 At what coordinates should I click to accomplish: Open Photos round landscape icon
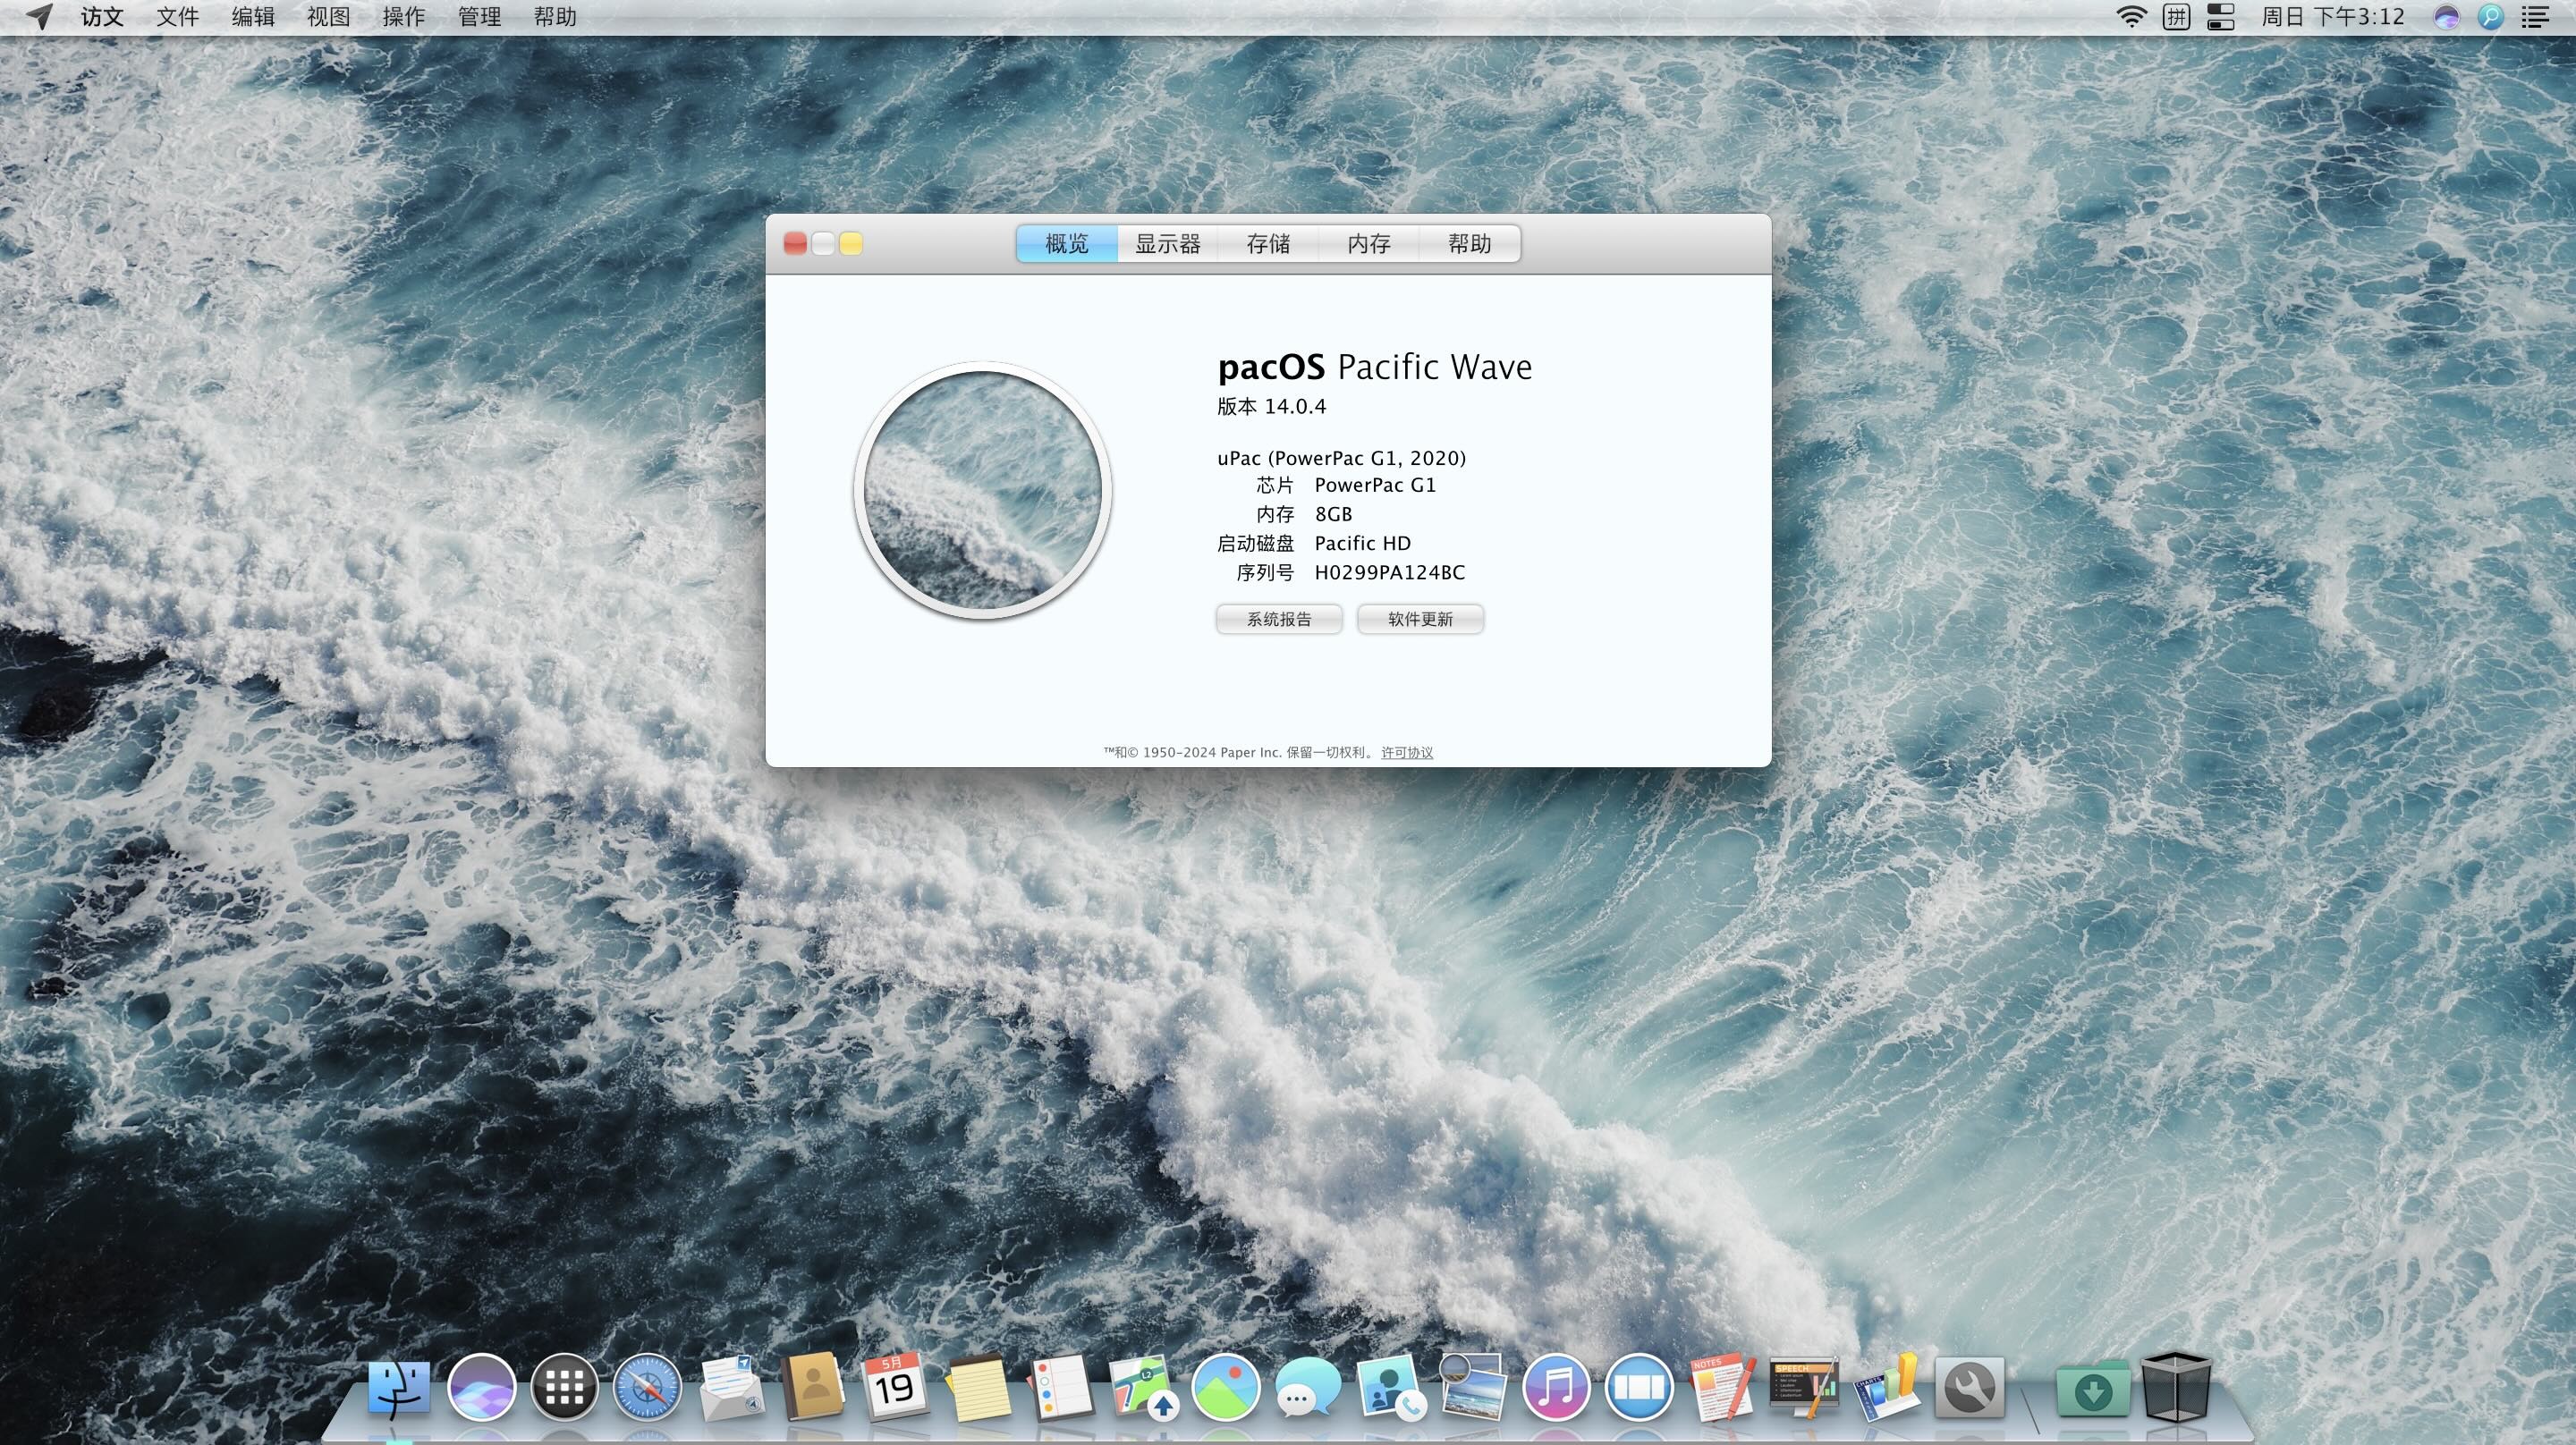tap(1226, 1387)
